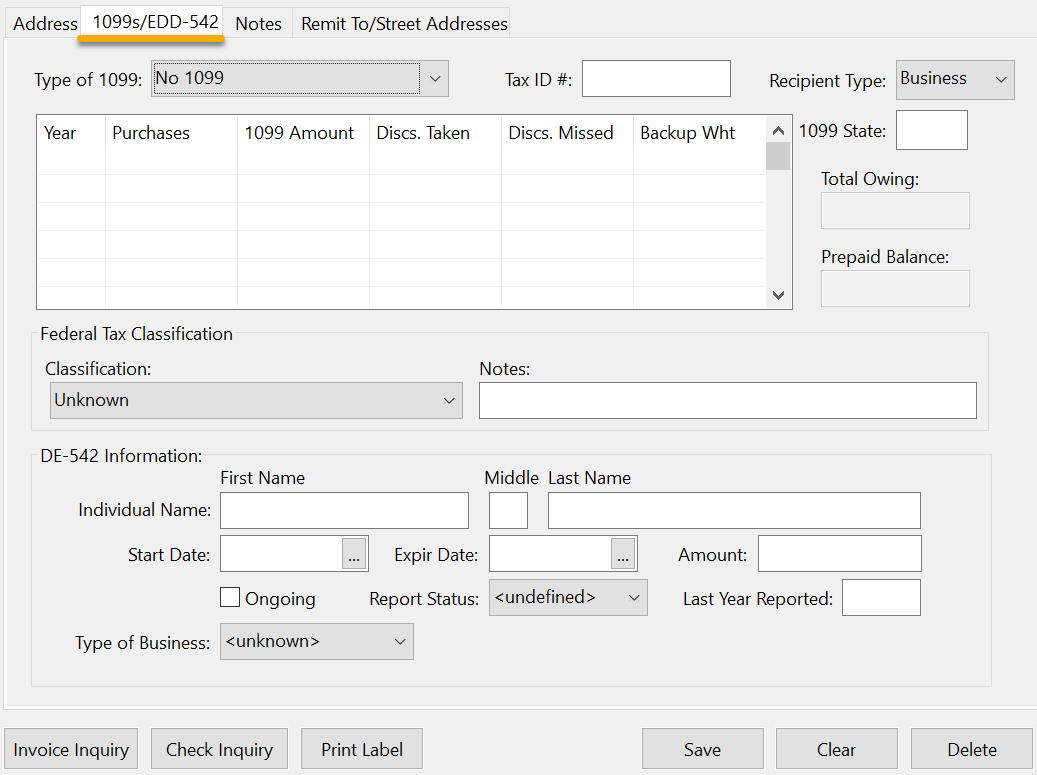Open the Expir Date picker ellipsis button

(623, 554)
